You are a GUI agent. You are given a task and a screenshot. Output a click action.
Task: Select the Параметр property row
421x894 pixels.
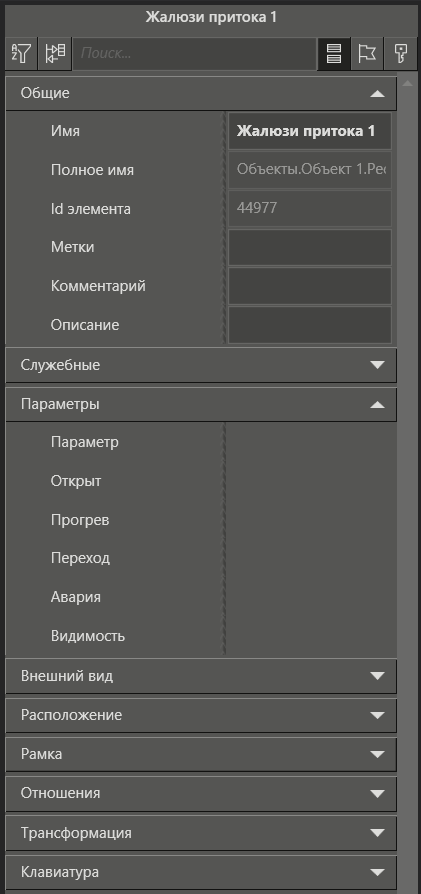pyautogui.click(x=201, y=442)
